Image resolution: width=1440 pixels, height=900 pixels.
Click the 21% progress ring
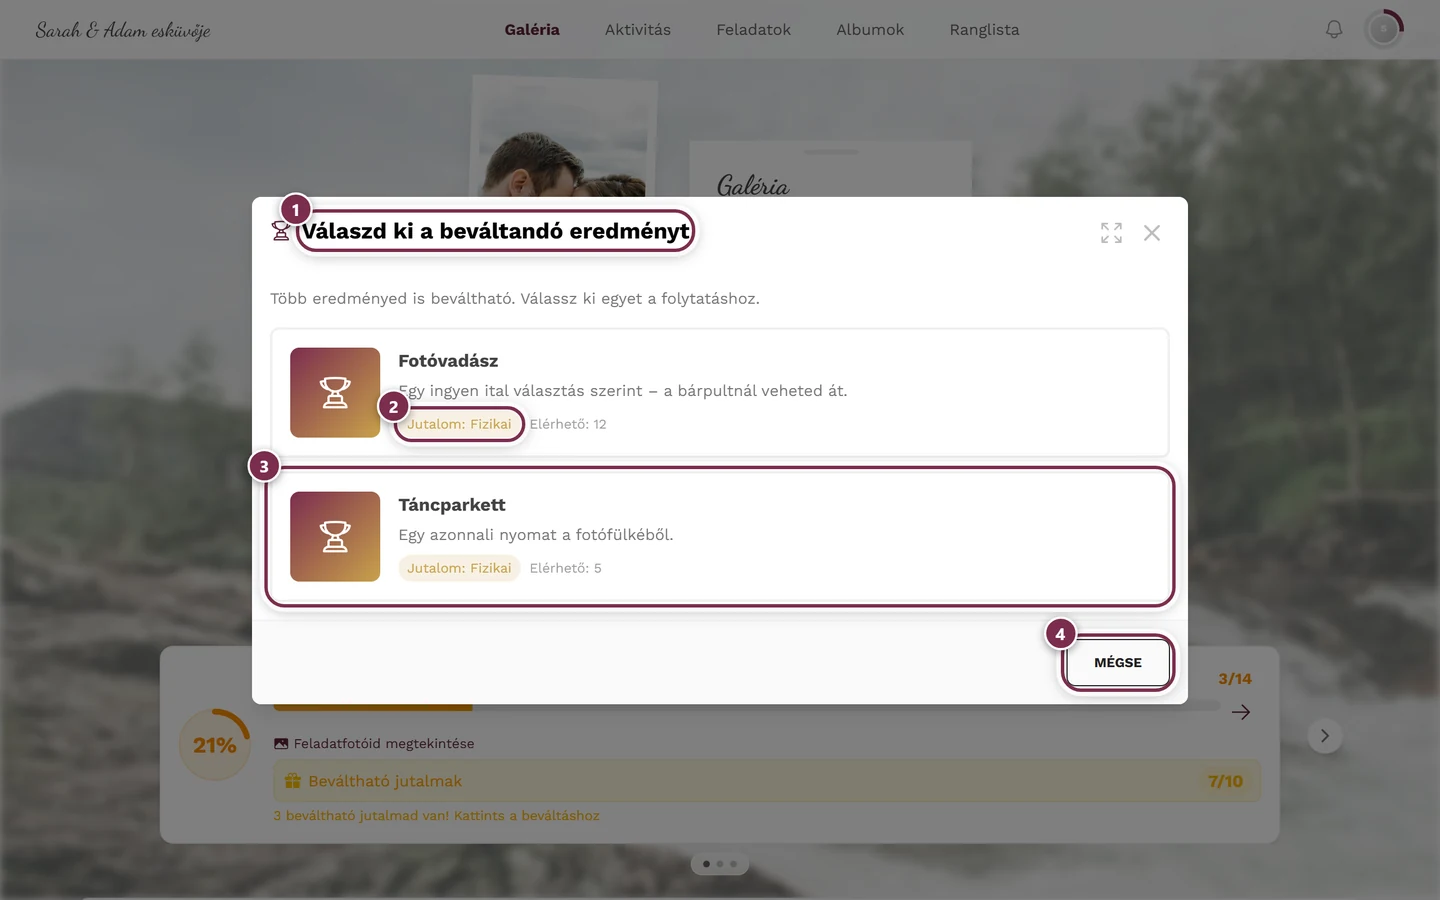click(215, 745)
